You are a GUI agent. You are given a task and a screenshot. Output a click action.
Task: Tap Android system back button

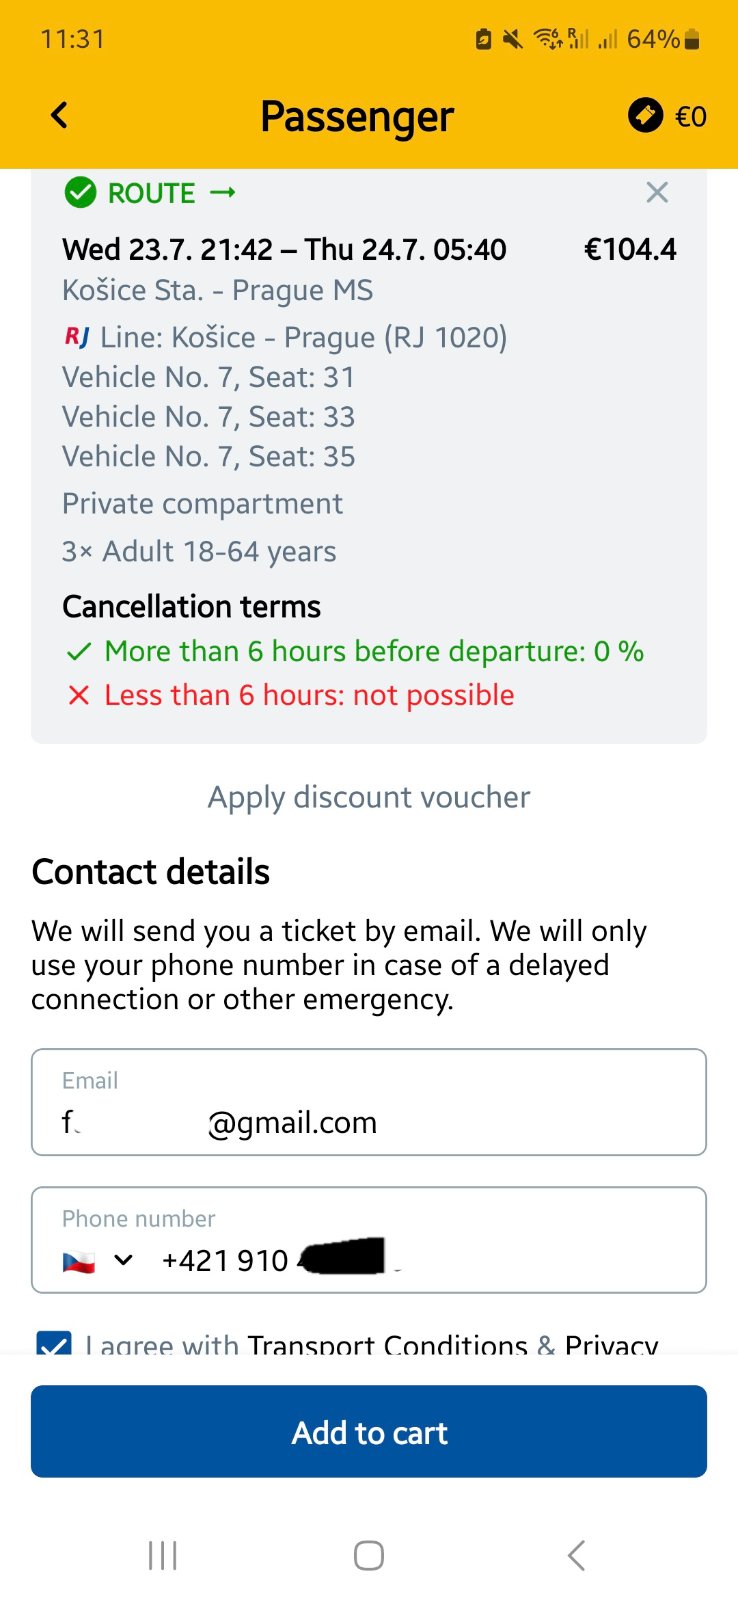tap(576, 1555)
